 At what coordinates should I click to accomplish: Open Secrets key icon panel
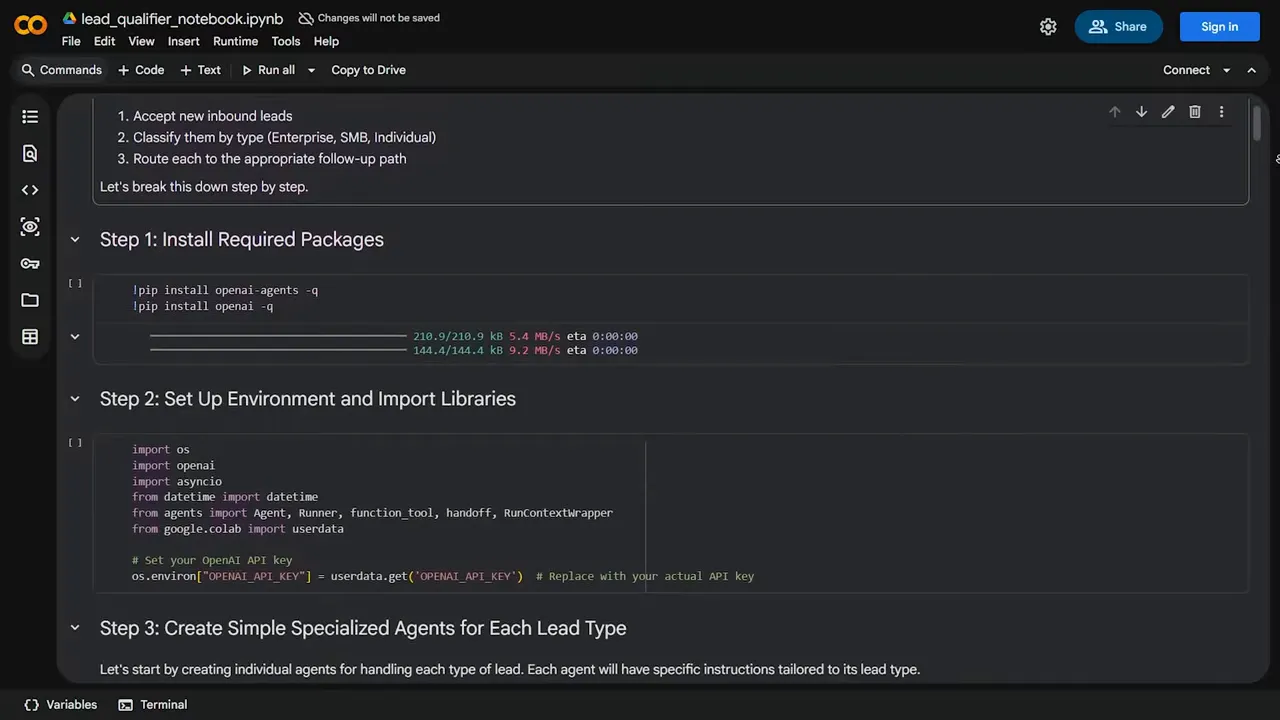(x=30, y=264)
